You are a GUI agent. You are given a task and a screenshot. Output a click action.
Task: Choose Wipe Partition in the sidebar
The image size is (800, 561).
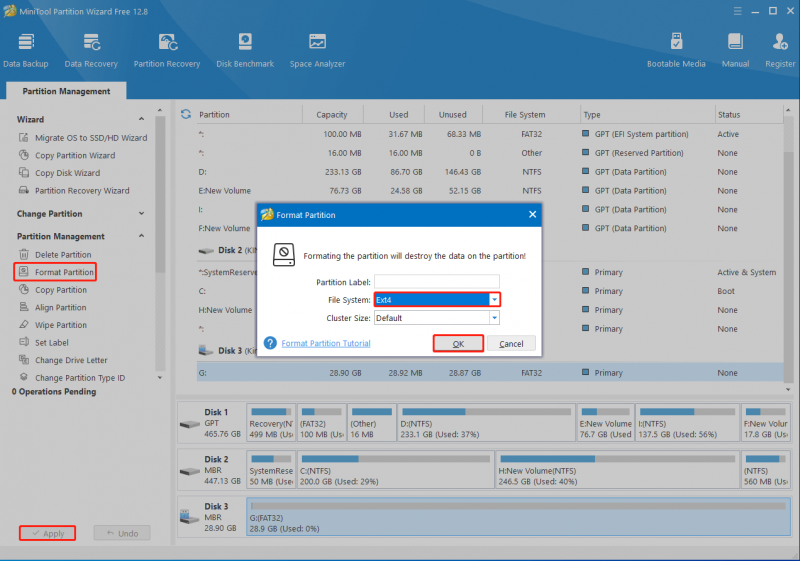tap(61, 325)
